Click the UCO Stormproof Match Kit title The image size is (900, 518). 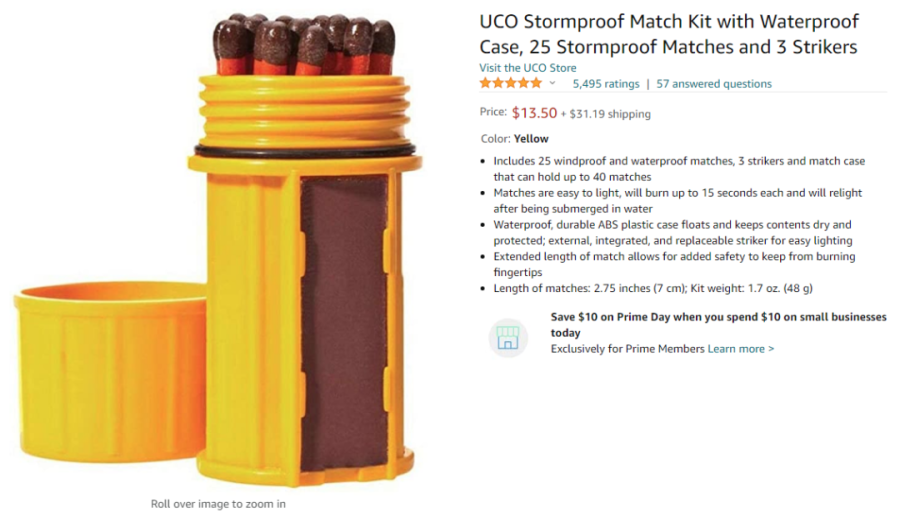click(668, 34)
